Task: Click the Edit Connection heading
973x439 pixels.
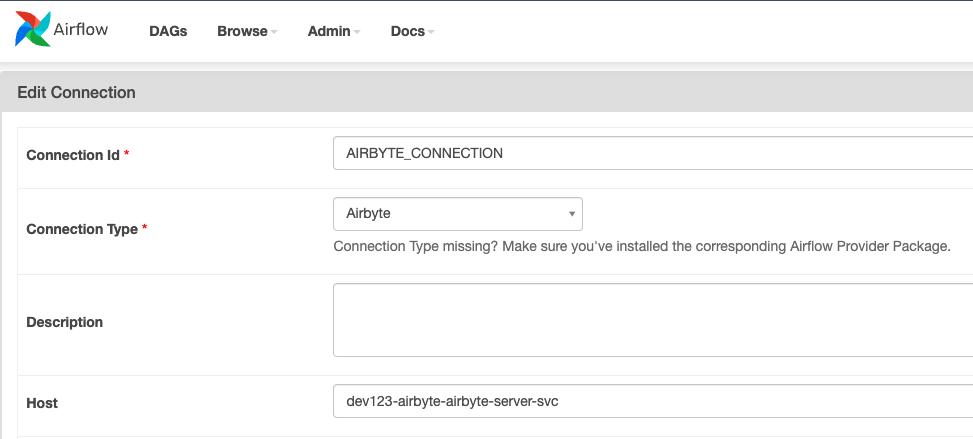Action: pos(76,93)
